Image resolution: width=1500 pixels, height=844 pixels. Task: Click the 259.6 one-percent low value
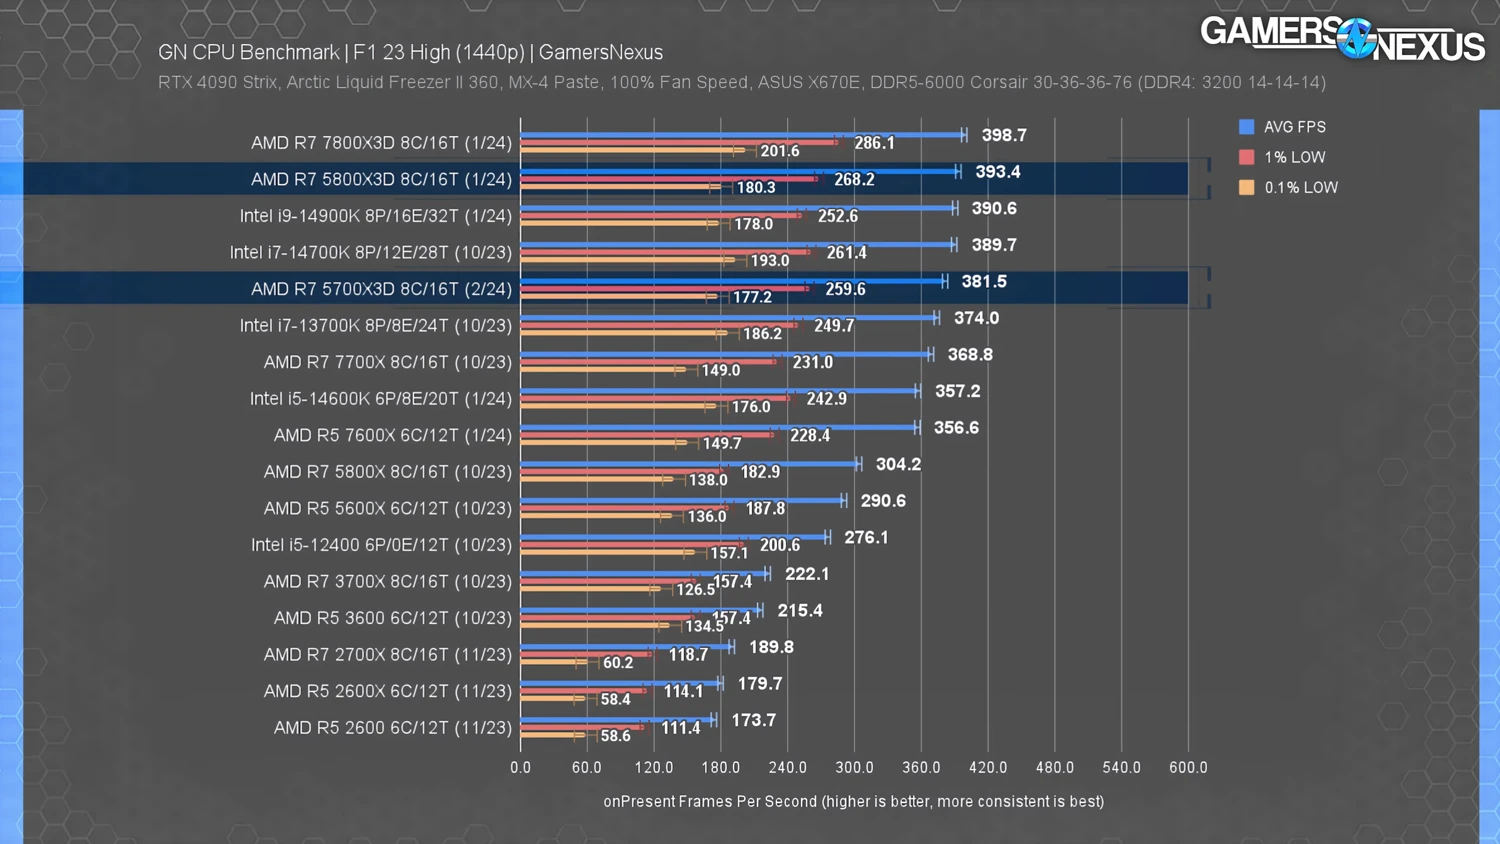click(845, 290)
